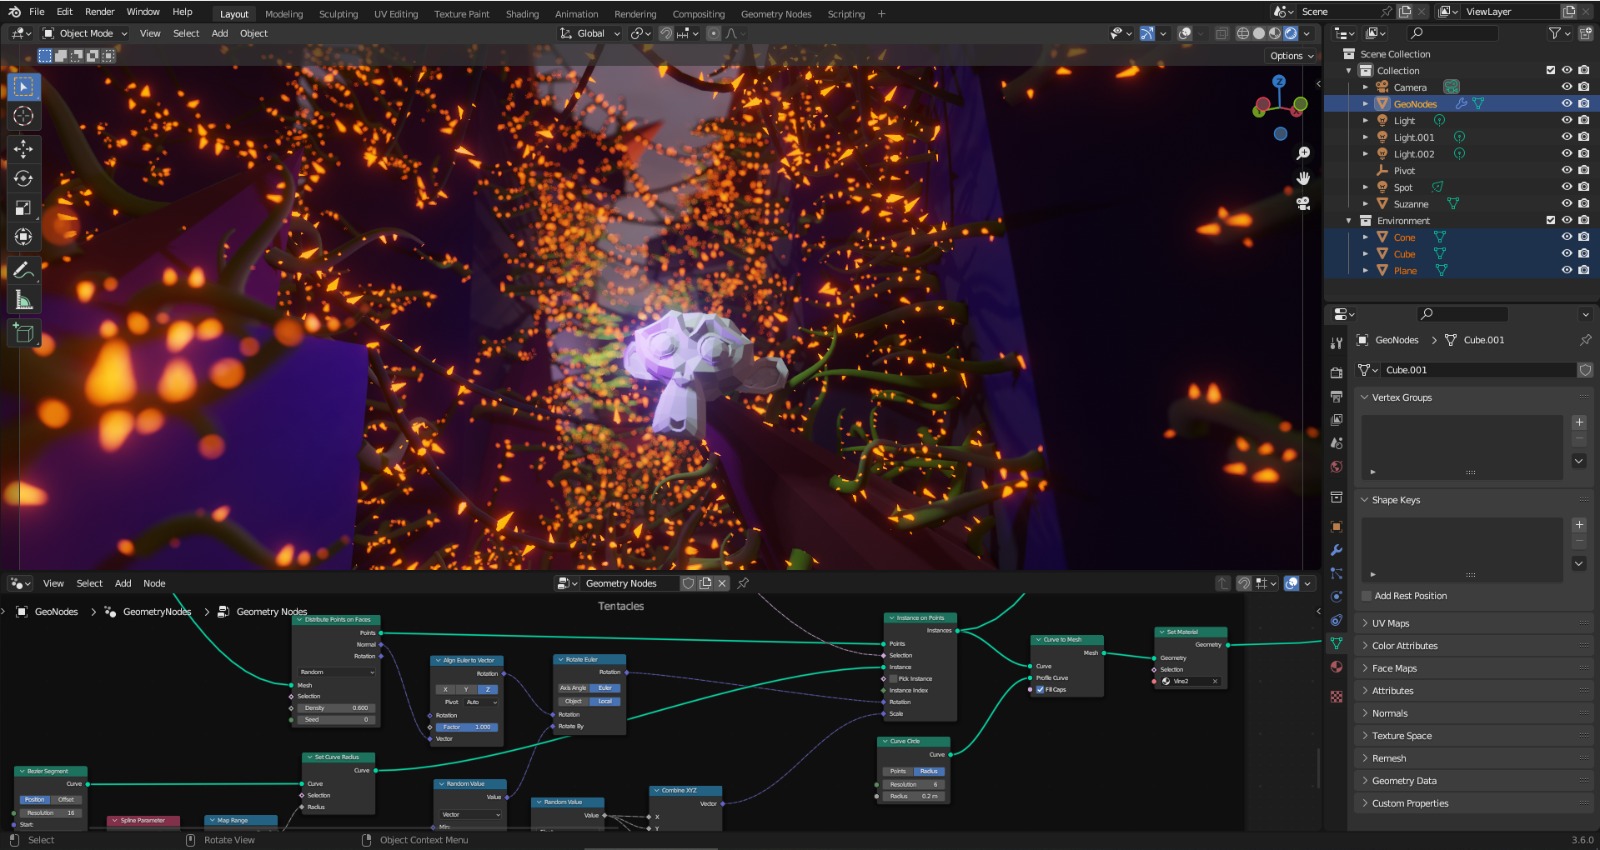Select the Add Cube tool
1600x850 pixels.
[x=23, y=333]
